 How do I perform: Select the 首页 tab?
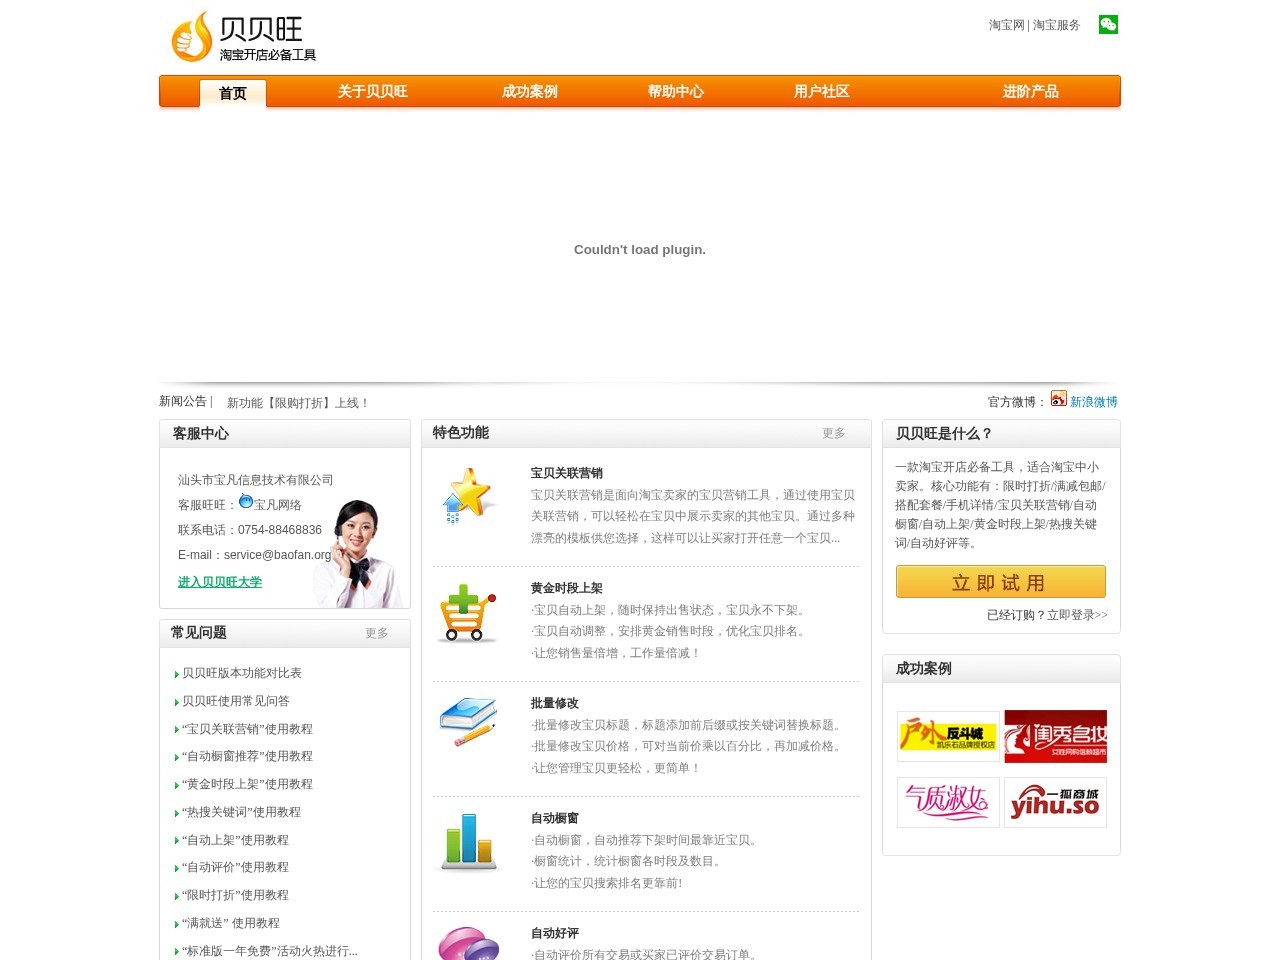coord(233,93)
